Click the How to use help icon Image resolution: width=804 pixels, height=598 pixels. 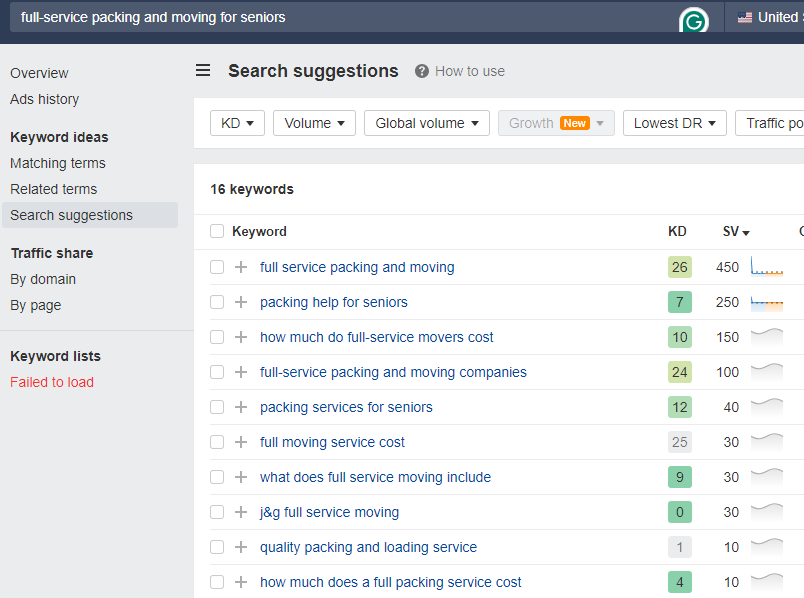coord(422,71)
